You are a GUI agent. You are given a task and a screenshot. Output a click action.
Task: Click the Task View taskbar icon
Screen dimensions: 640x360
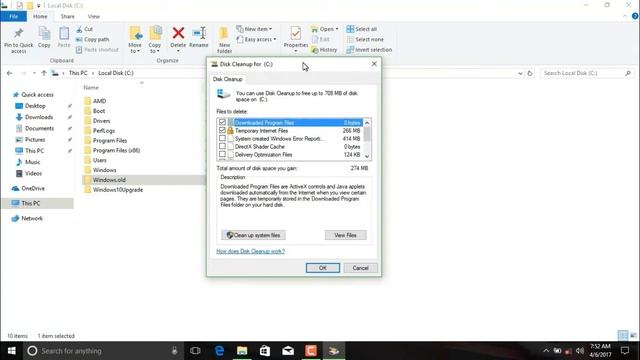196,351
